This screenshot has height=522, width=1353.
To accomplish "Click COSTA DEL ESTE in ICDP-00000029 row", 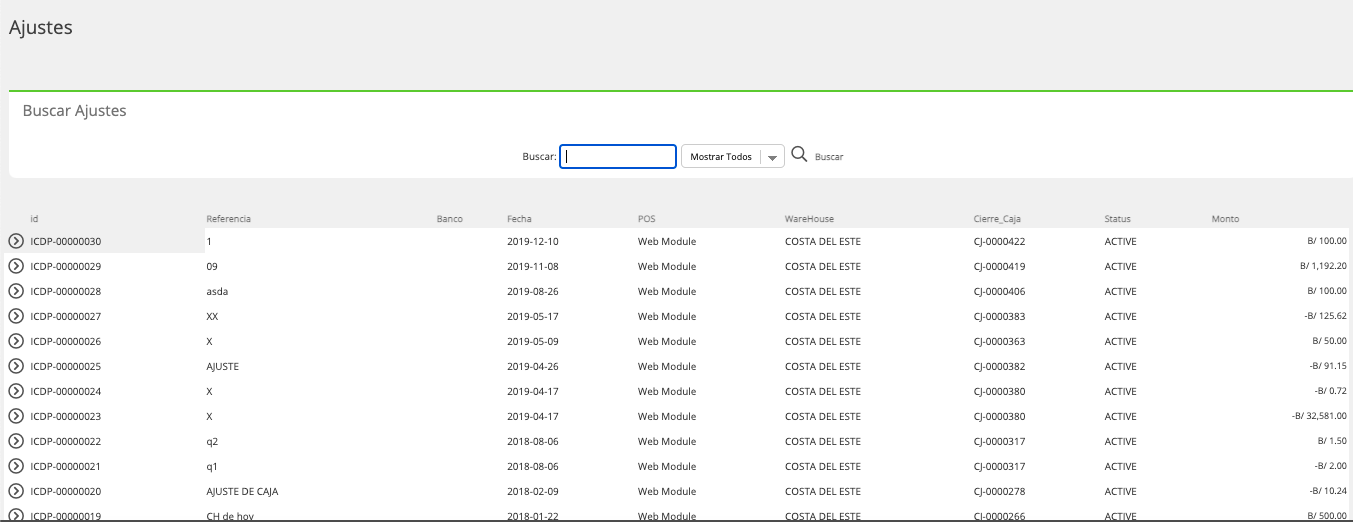I will coord(823,266).
